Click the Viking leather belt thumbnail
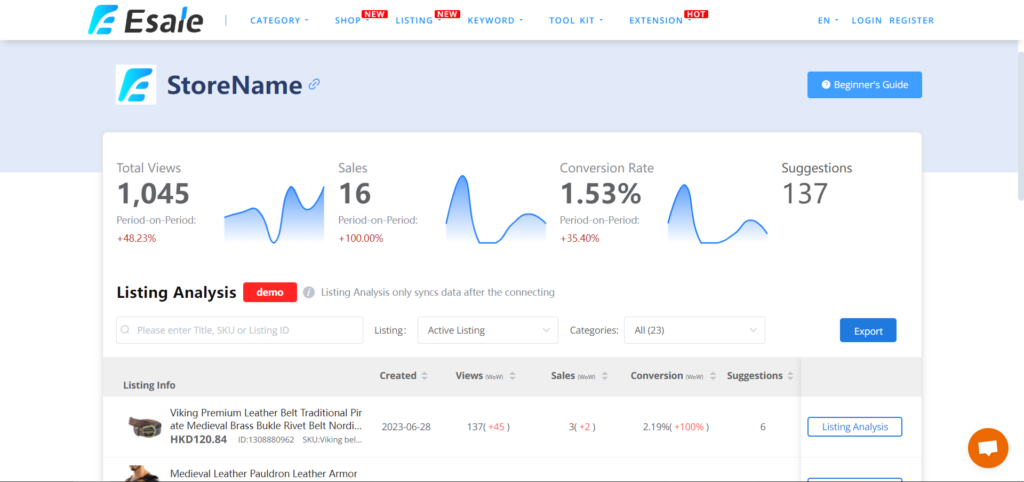This screenshot has height=482, width=1024. (145, 426)
